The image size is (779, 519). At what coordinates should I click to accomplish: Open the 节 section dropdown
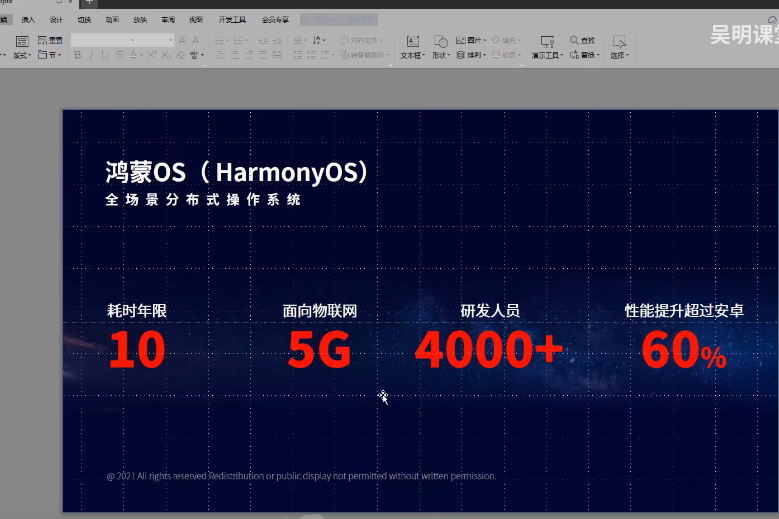pos(50,55)
